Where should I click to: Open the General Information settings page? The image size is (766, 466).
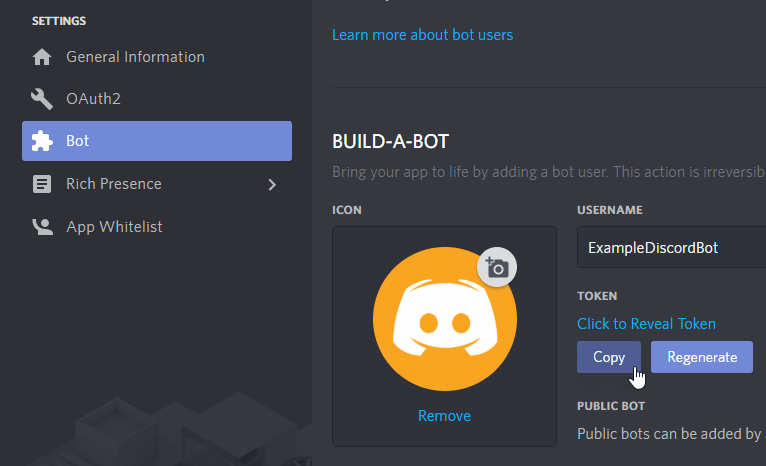pyautogui.click(x=135, y=57)
